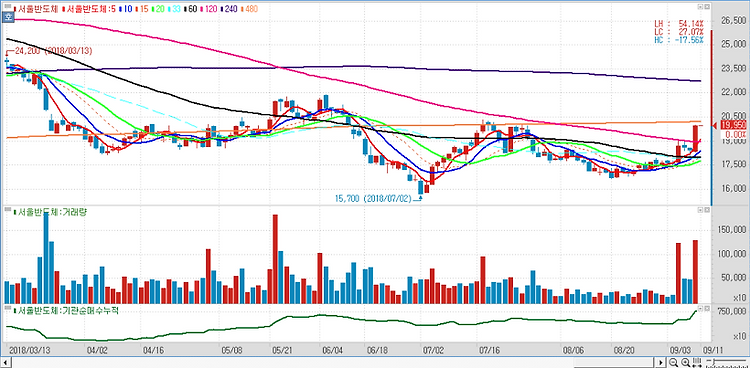Viewport: 750px width, 368px height.
Task: Click the horizontal chart scrollbar track
Action: pos(333,362)
